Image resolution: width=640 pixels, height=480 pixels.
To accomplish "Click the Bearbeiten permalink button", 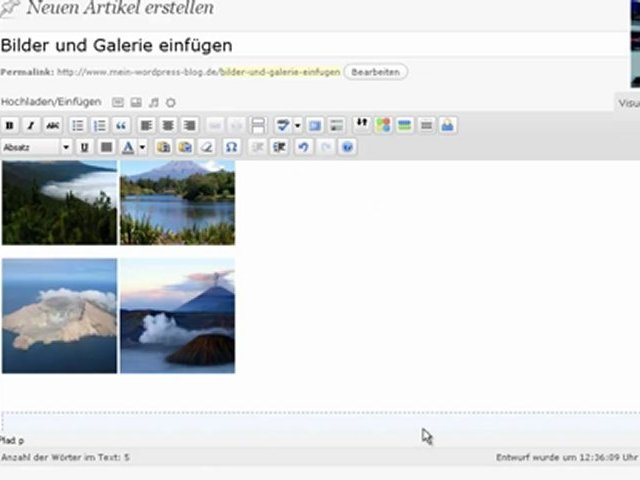I will point(375,72).
